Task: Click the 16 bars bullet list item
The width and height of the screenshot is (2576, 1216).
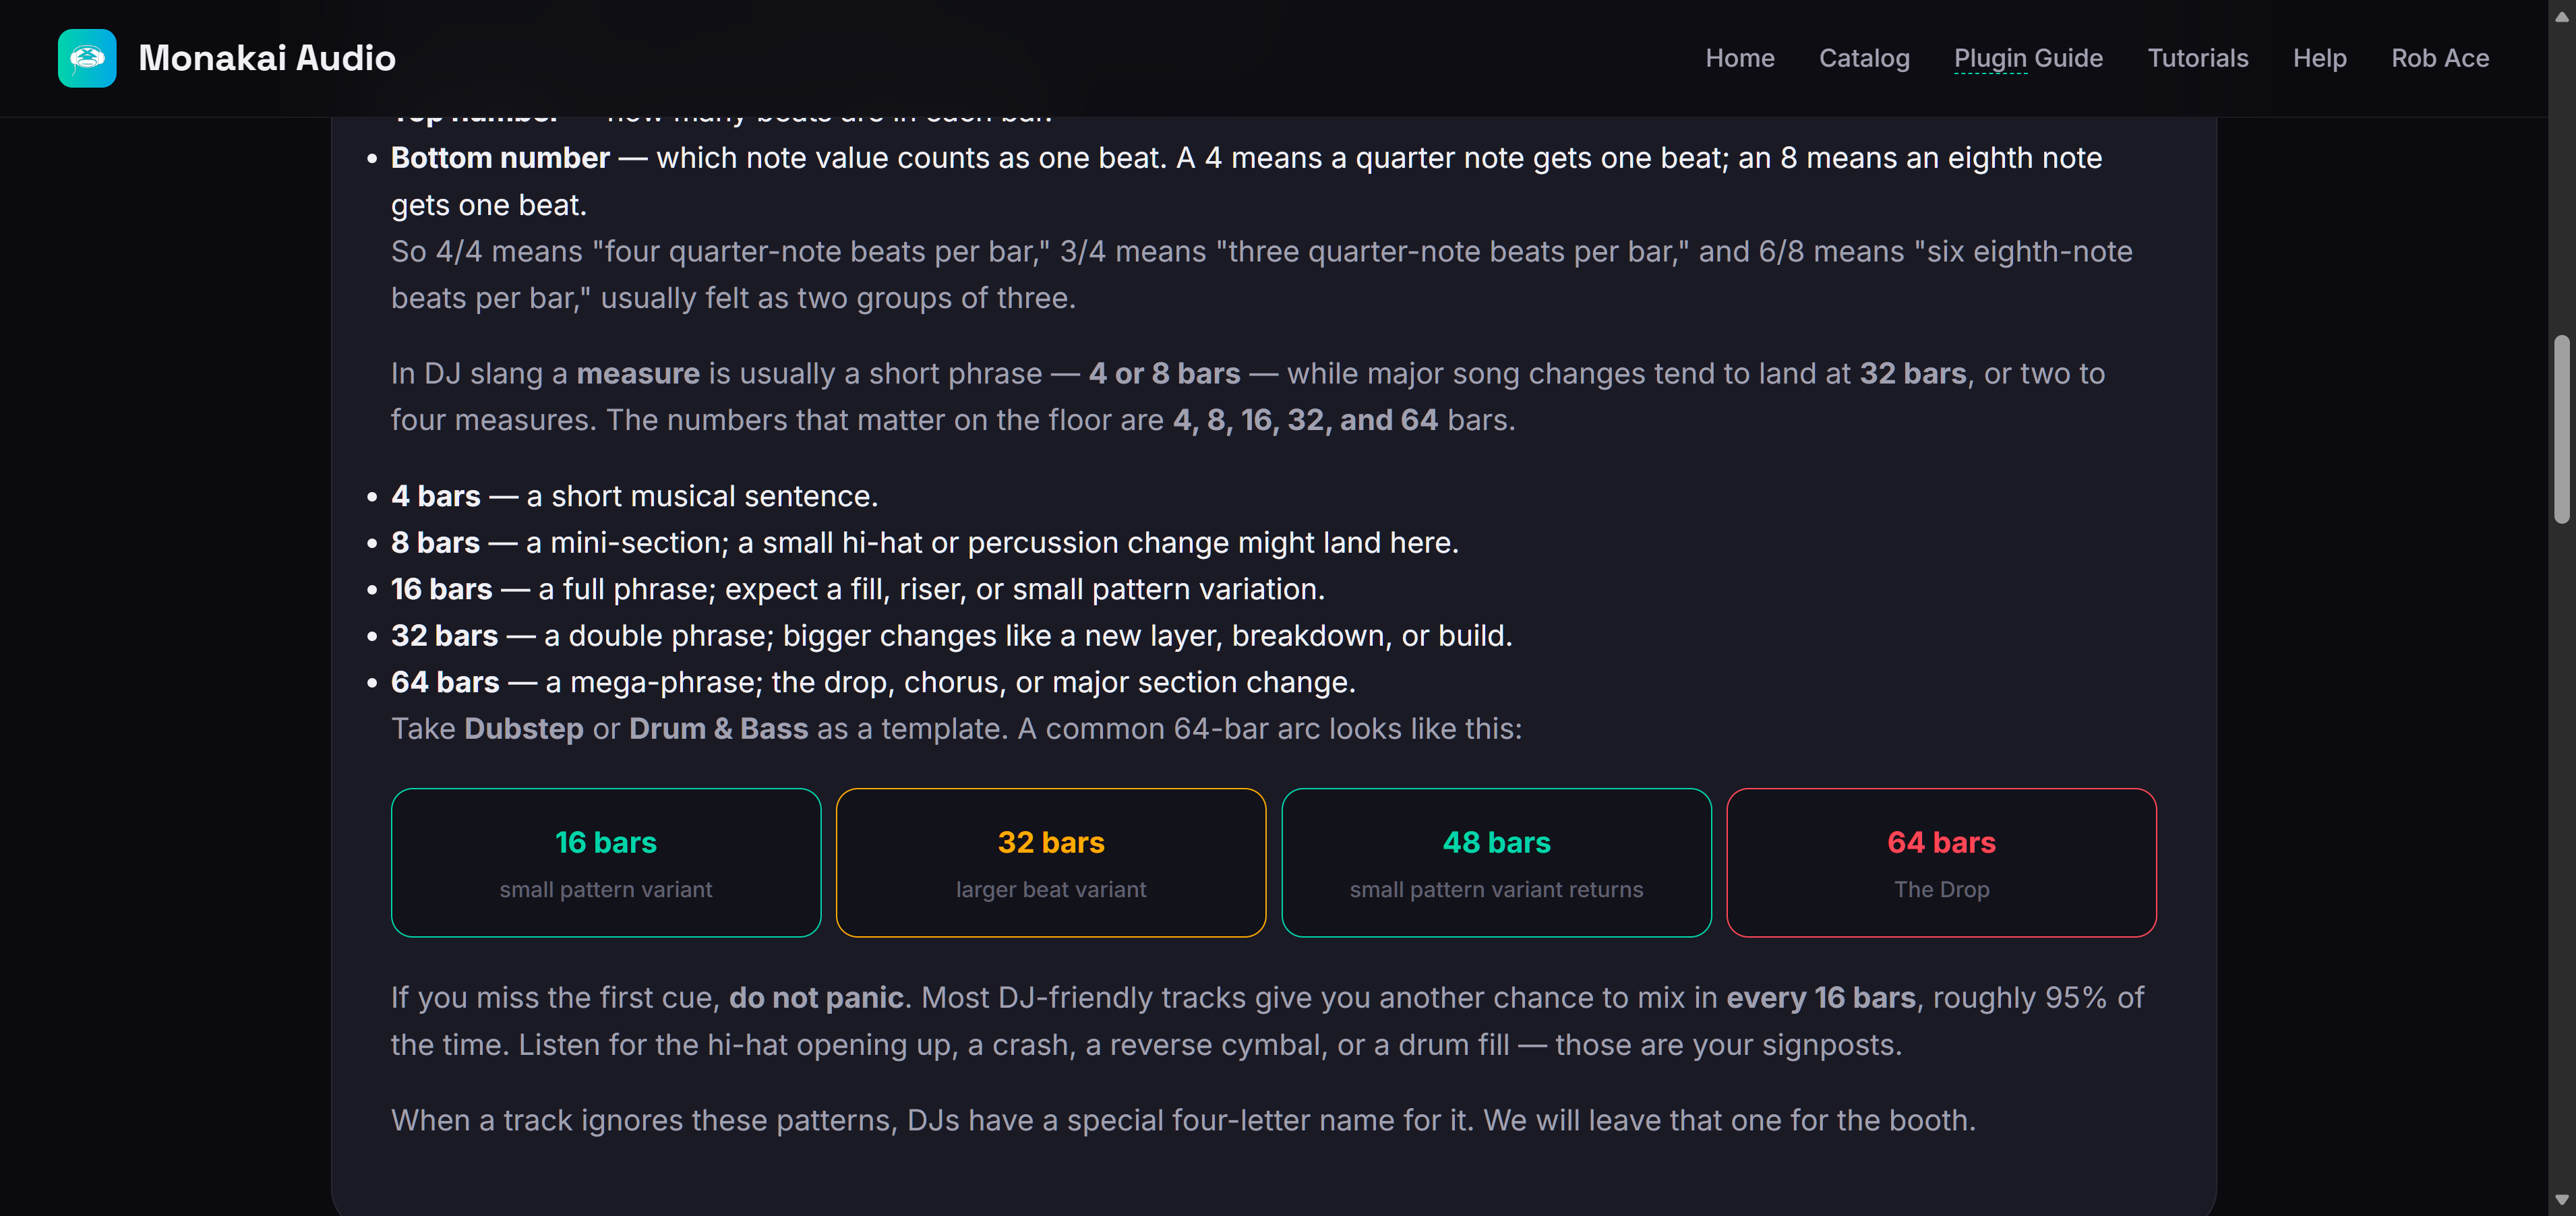Action: [858, 589]
